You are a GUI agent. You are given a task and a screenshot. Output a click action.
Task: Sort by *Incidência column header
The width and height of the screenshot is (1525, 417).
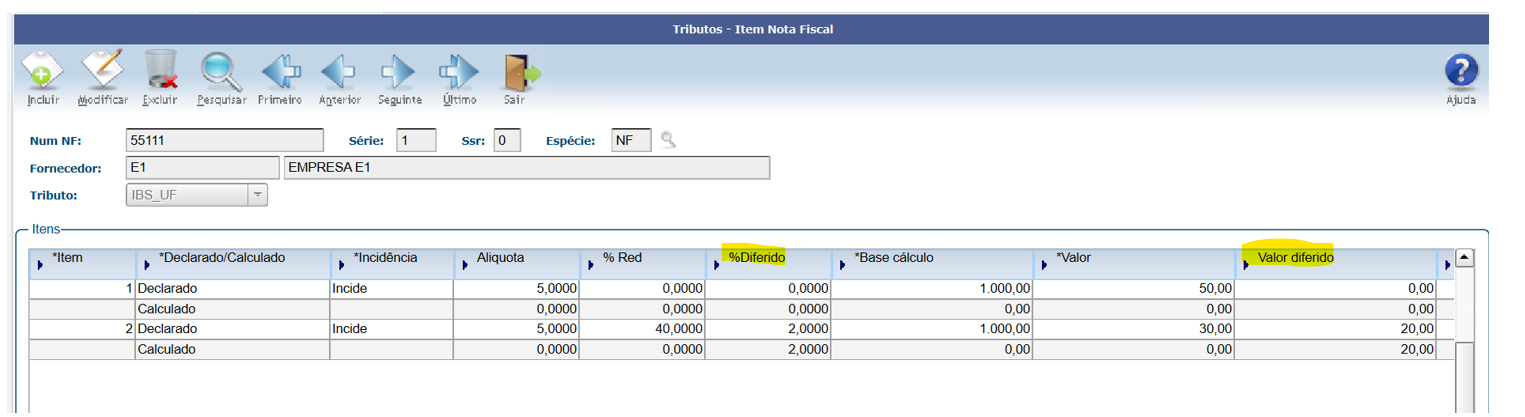click(x=392, y=264)
